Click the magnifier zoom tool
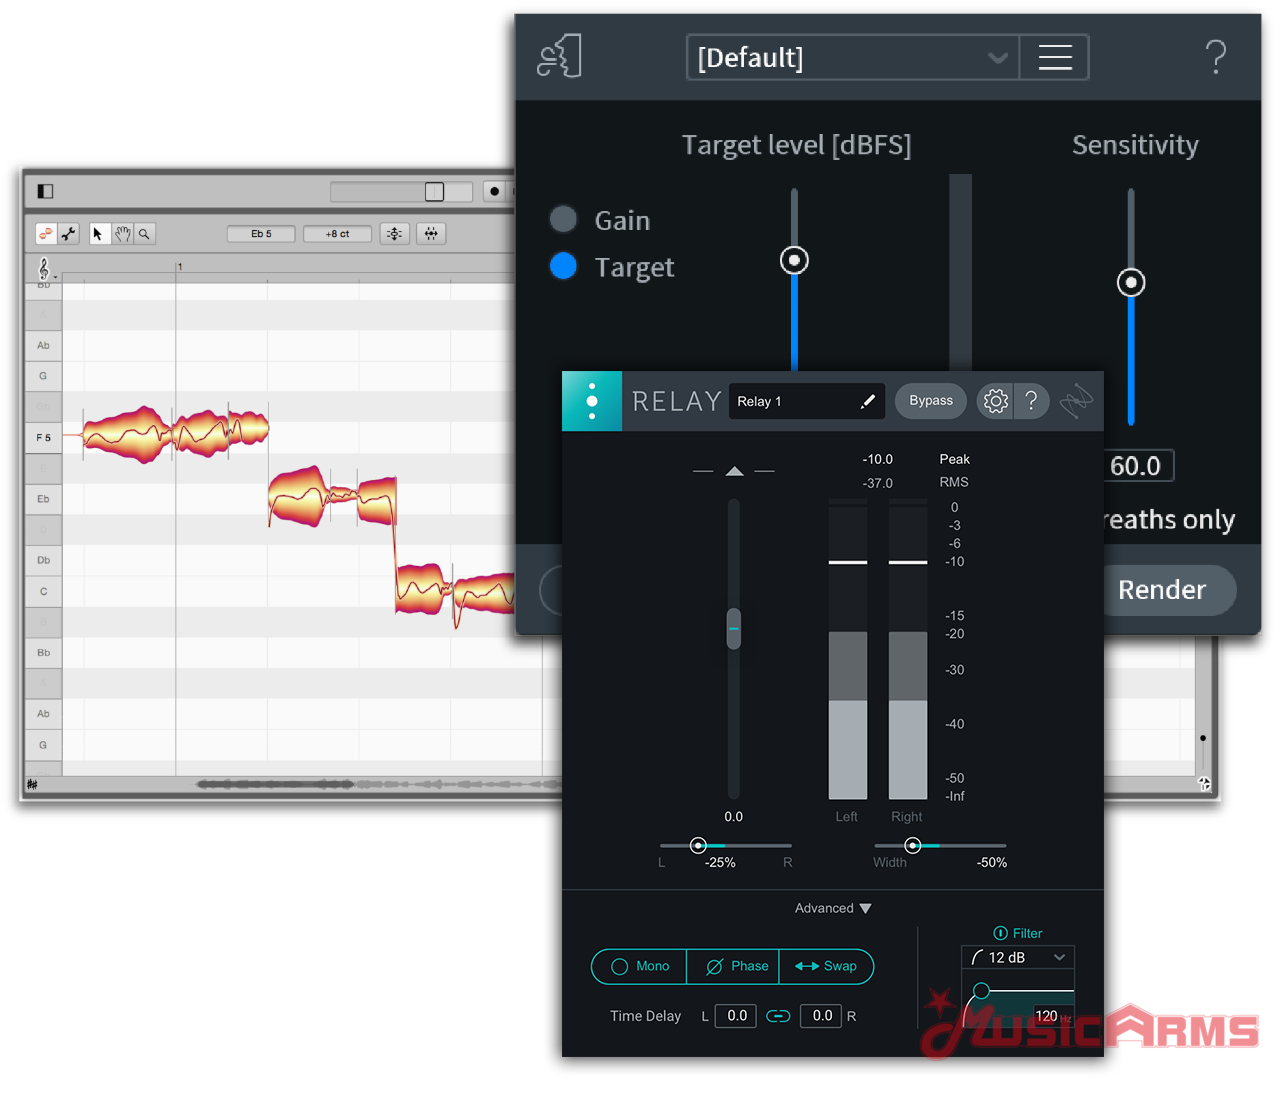Image resolution: width=1280 pixels, height=1099 pixels. 144,234
